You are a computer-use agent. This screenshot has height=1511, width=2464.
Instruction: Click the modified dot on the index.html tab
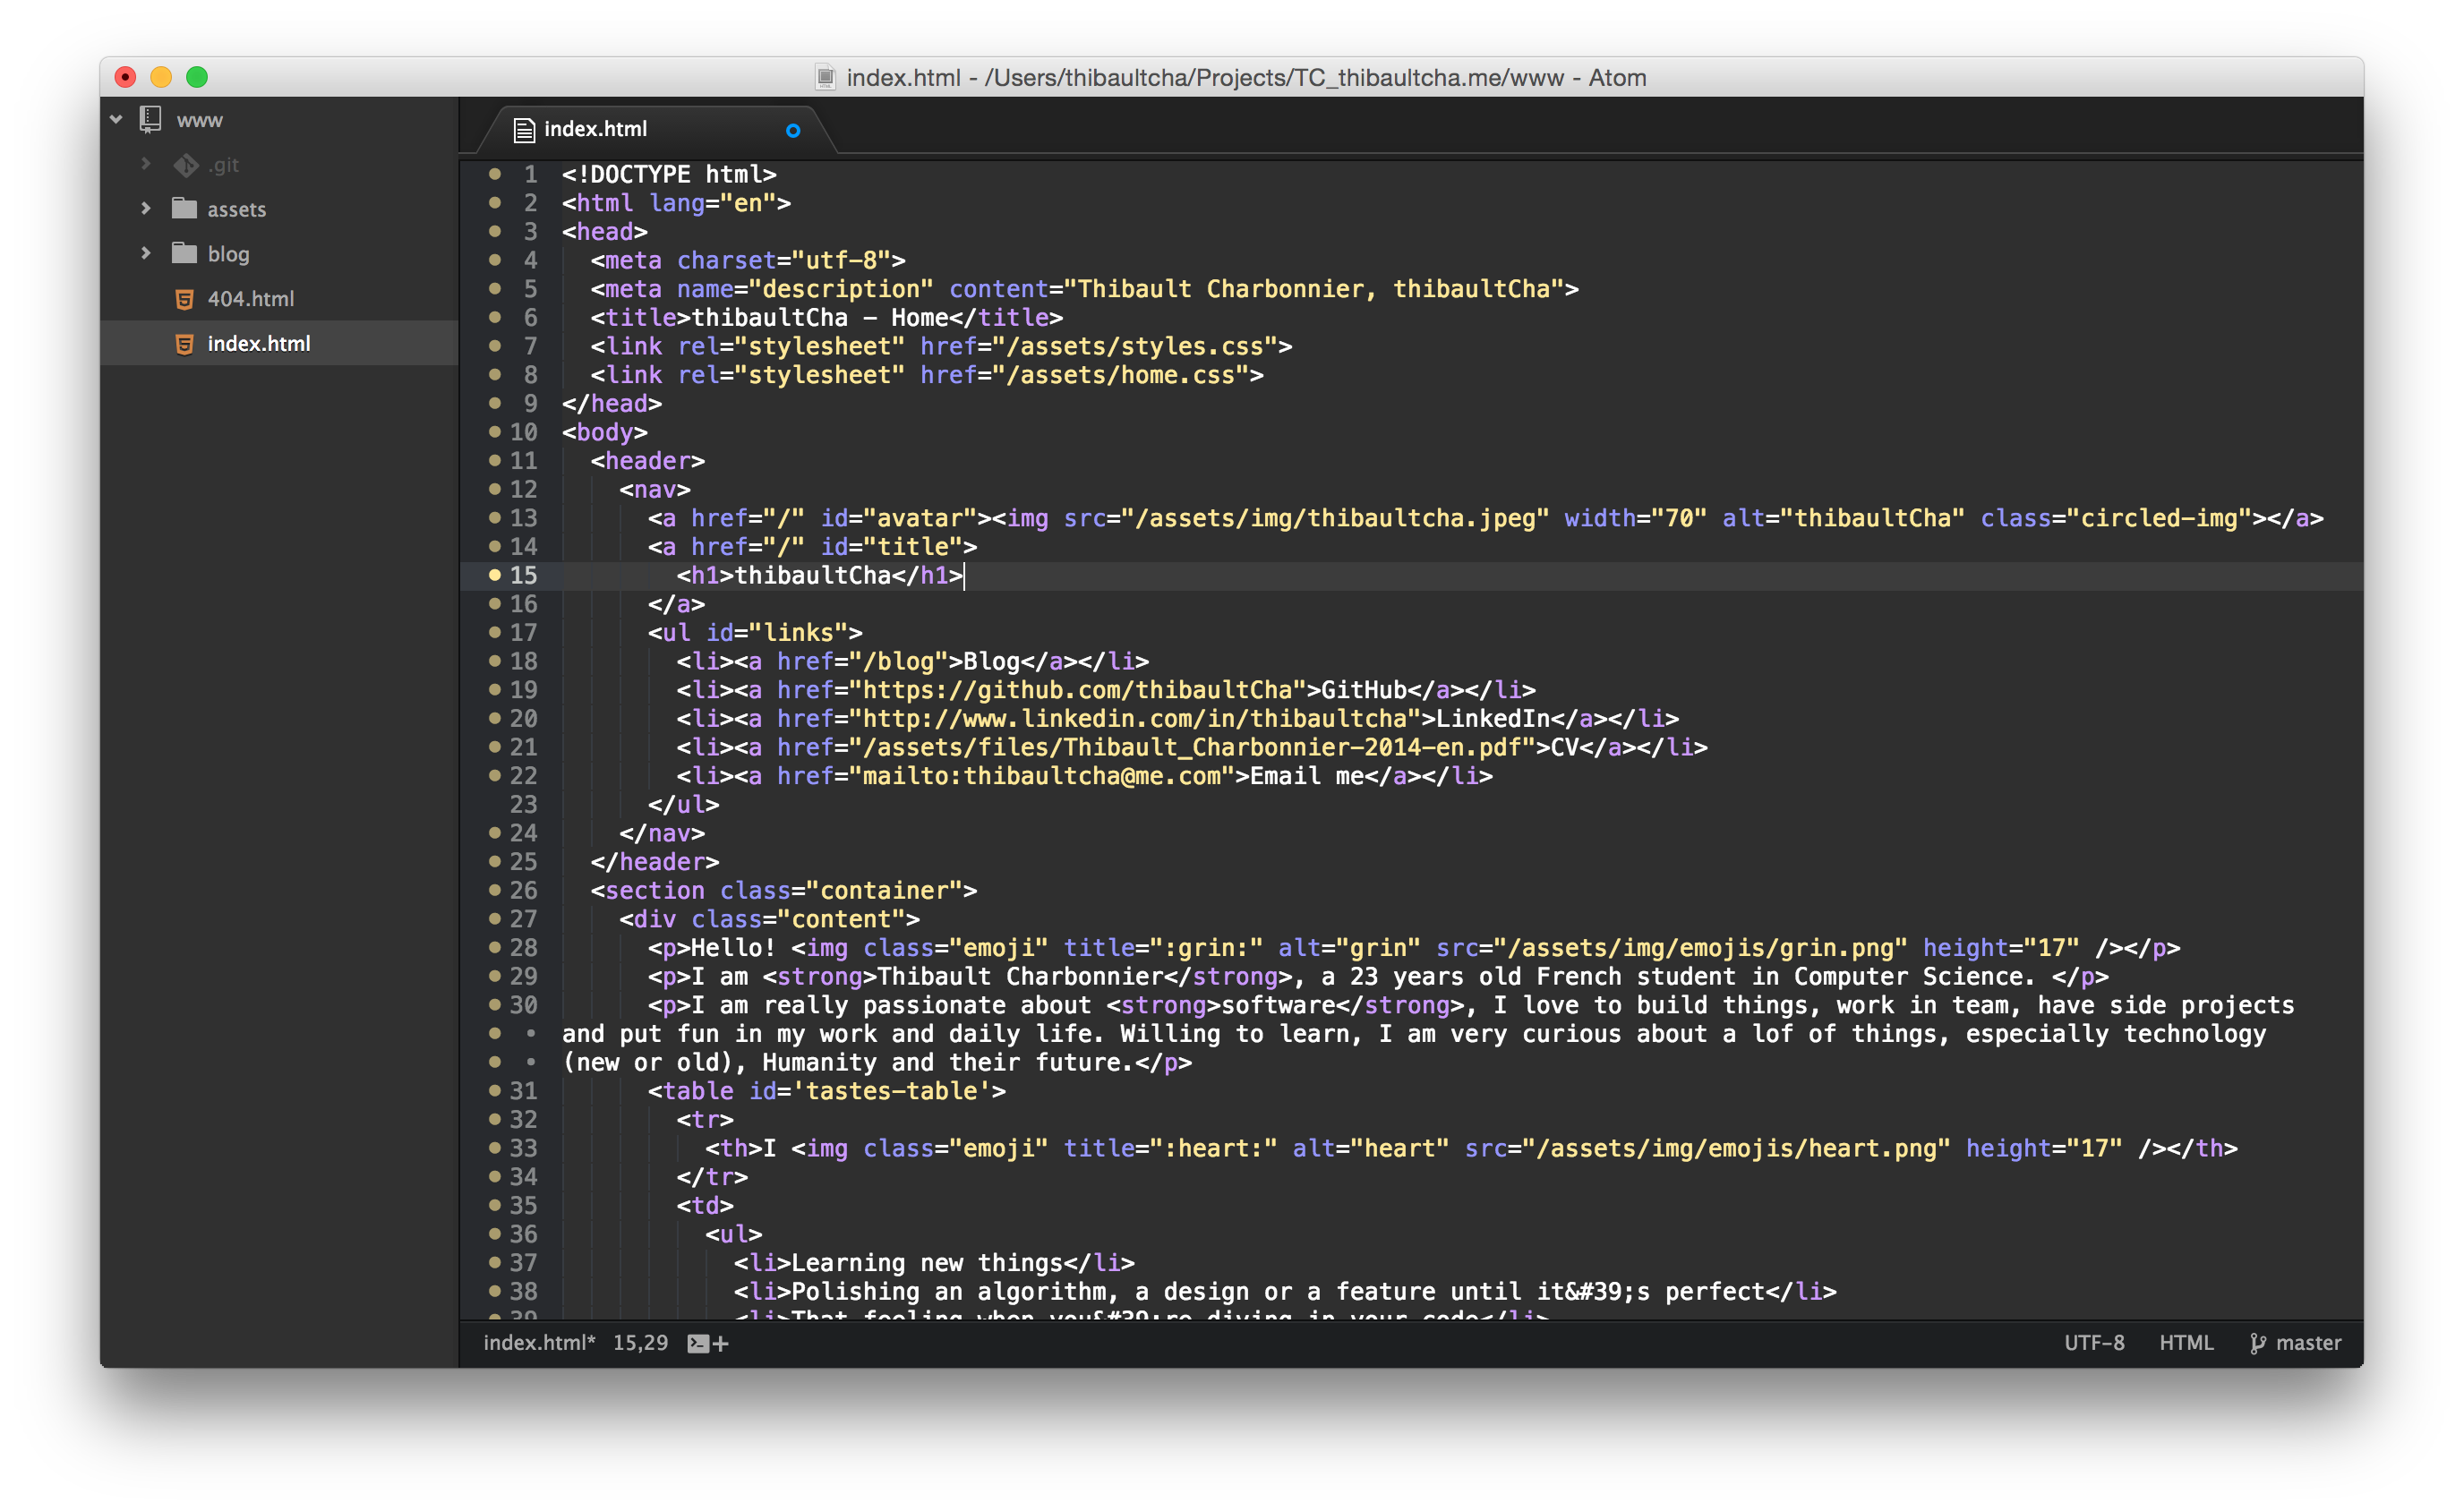[793, 130]
